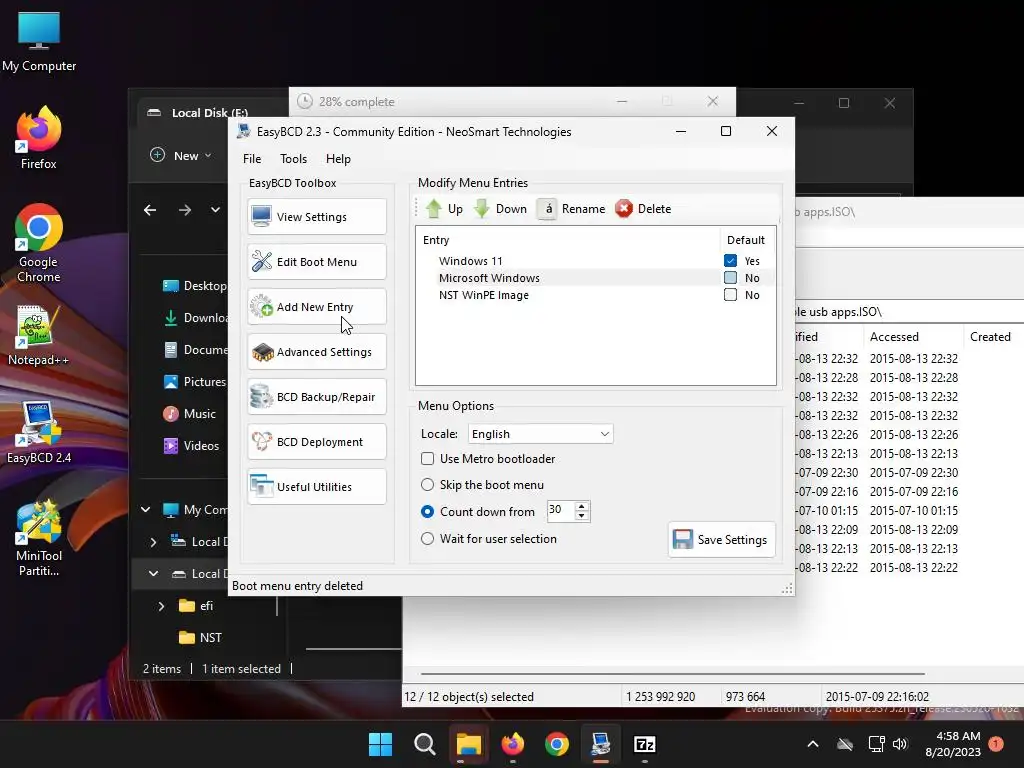Open View Settings in EasyBCD Toolbox

(317, 217)
